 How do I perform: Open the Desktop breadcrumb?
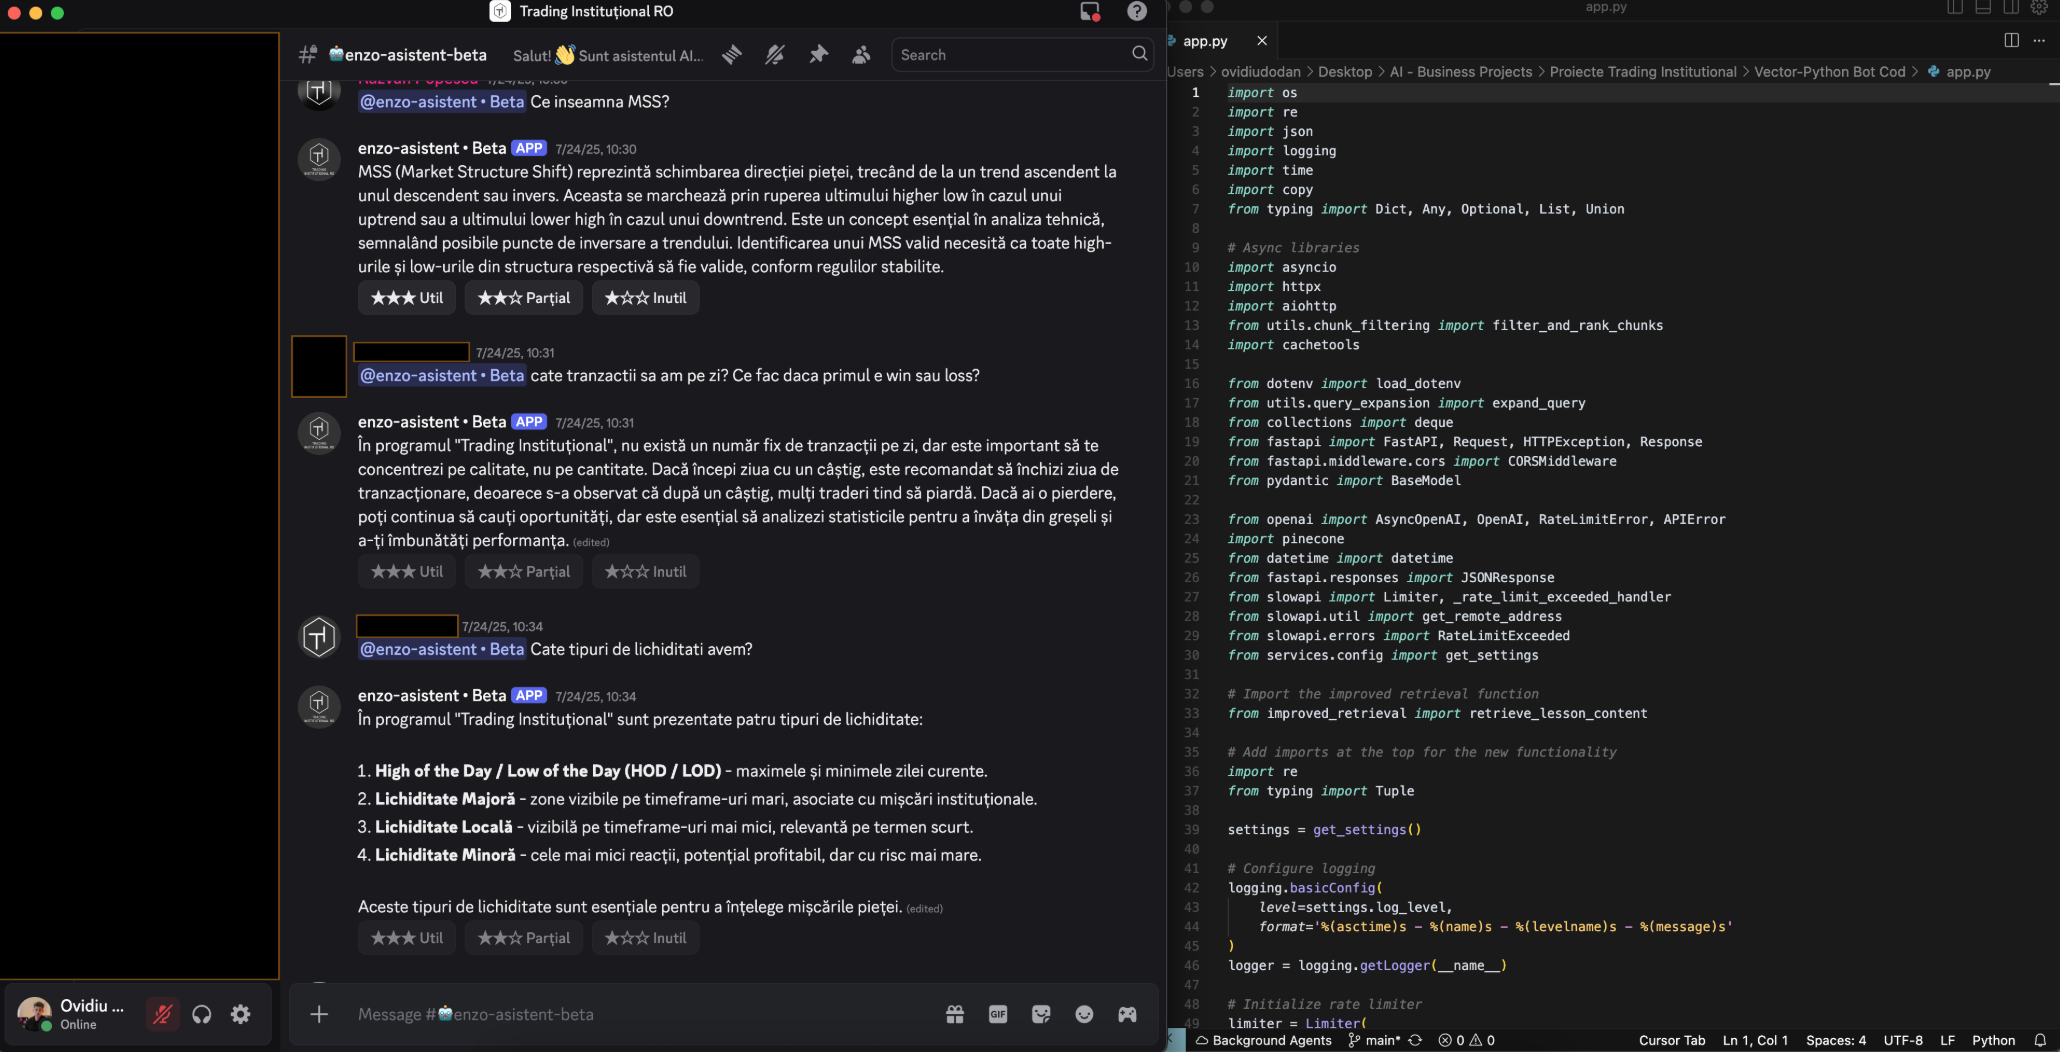coord(1345,72)
